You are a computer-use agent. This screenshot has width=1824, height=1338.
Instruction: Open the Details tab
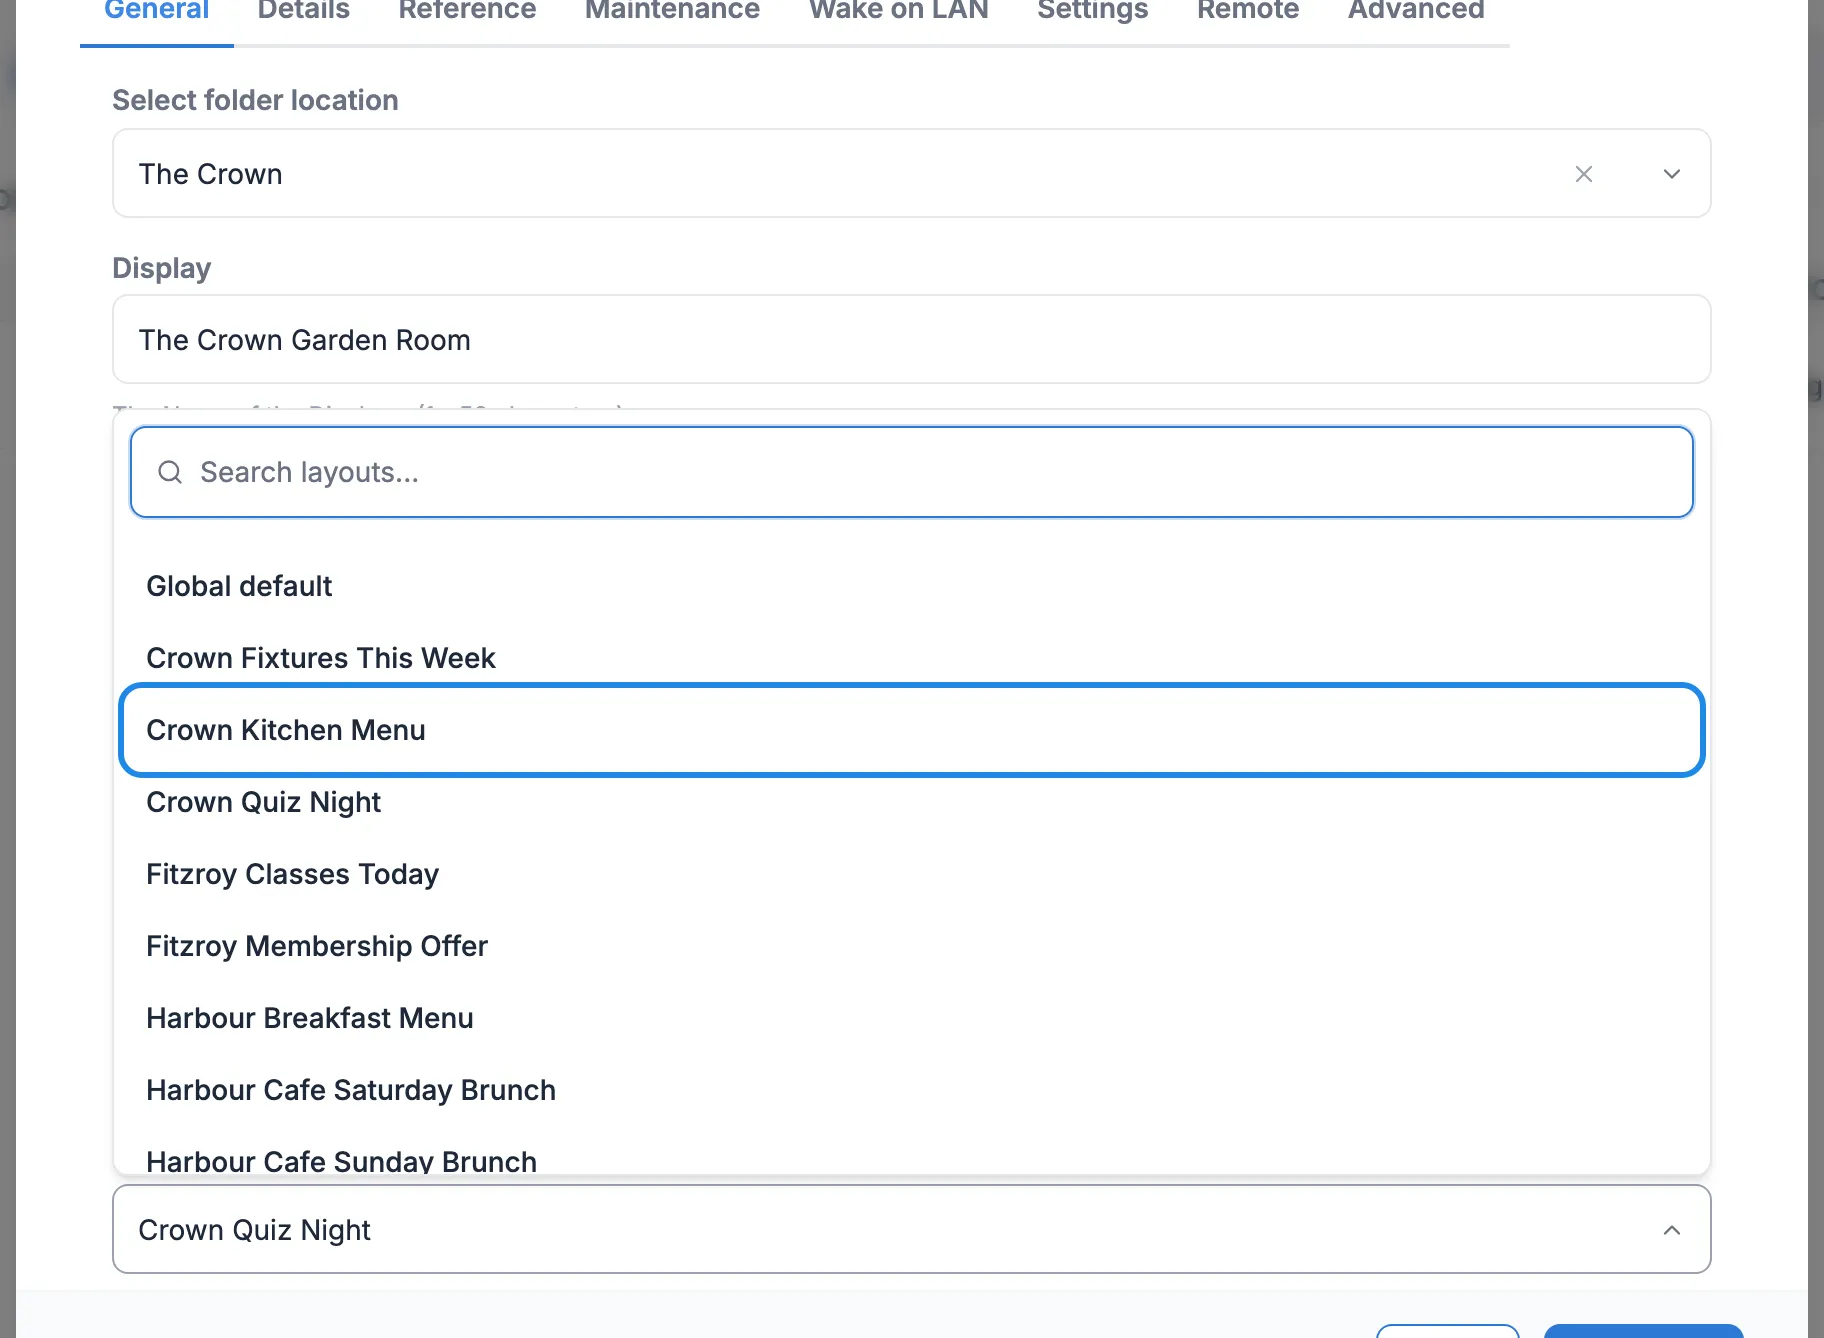coord(304,11)
